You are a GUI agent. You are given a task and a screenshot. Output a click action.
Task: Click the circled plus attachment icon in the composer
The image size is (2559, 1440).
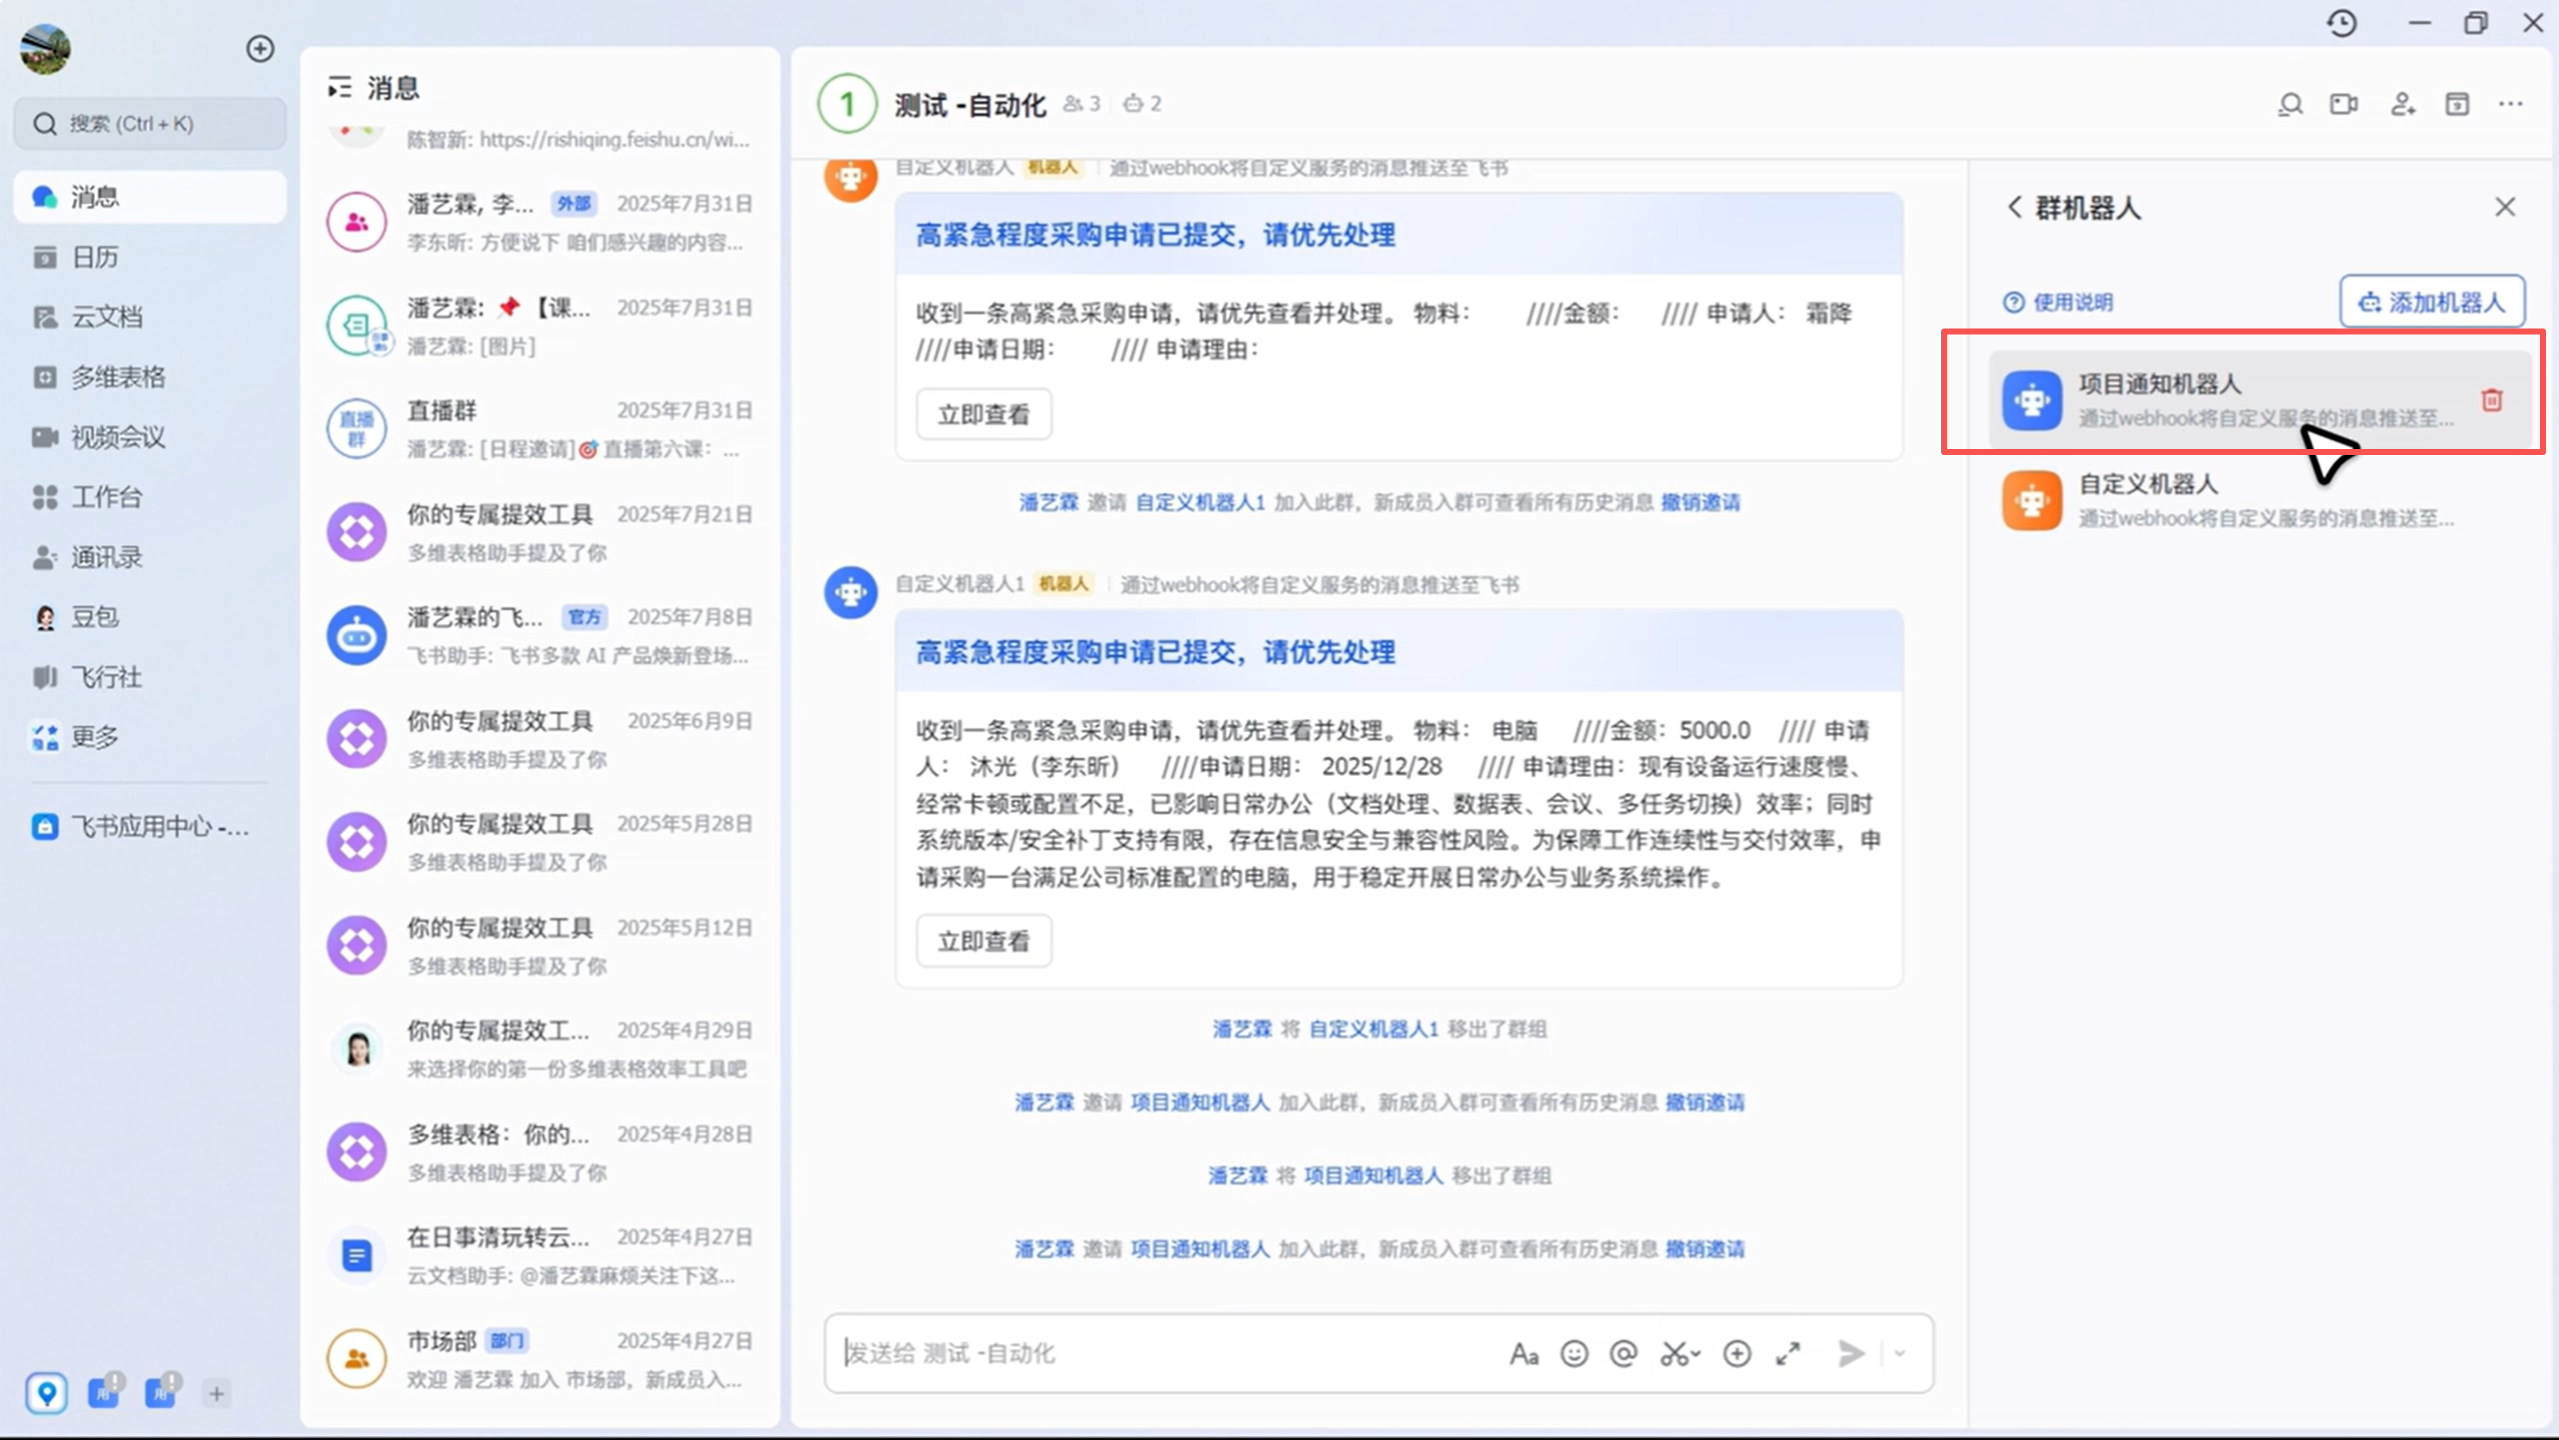tap(1737, 1354)
